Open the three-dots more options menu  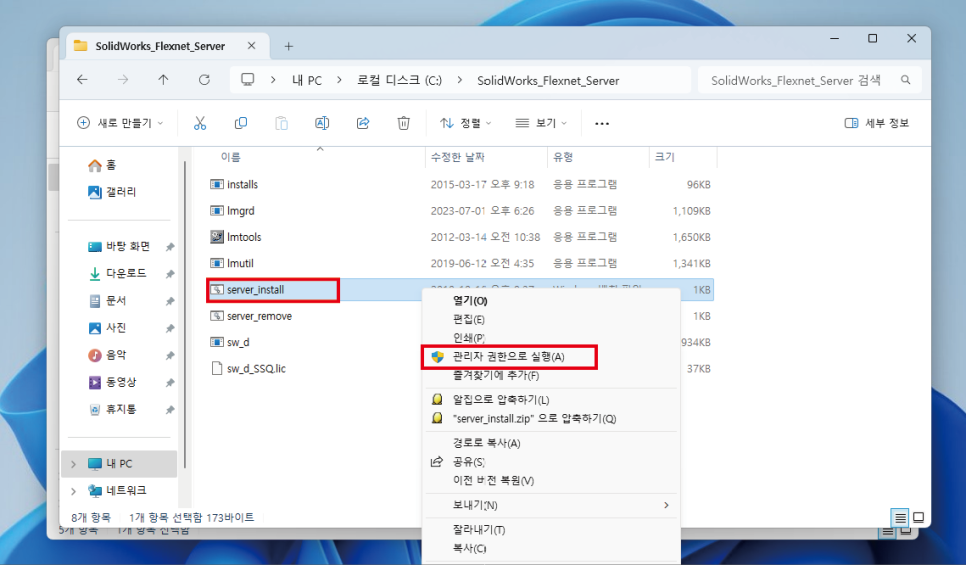click(x=602, y=124)
